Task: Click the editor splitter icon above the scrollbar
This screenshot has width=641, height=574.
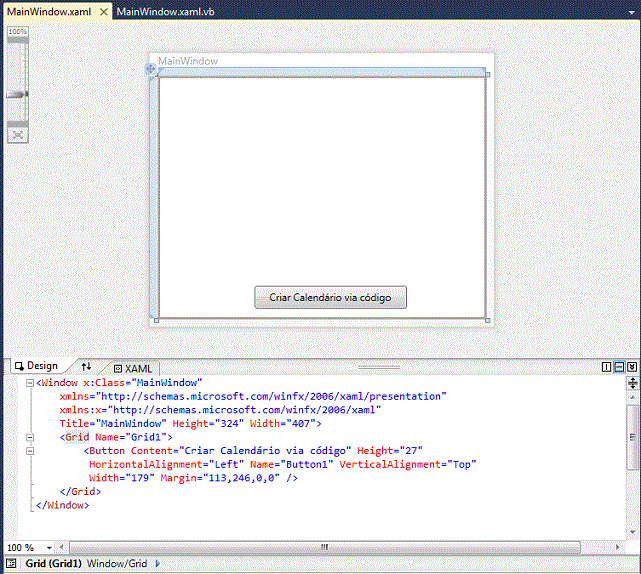Action: pos(632,383)
